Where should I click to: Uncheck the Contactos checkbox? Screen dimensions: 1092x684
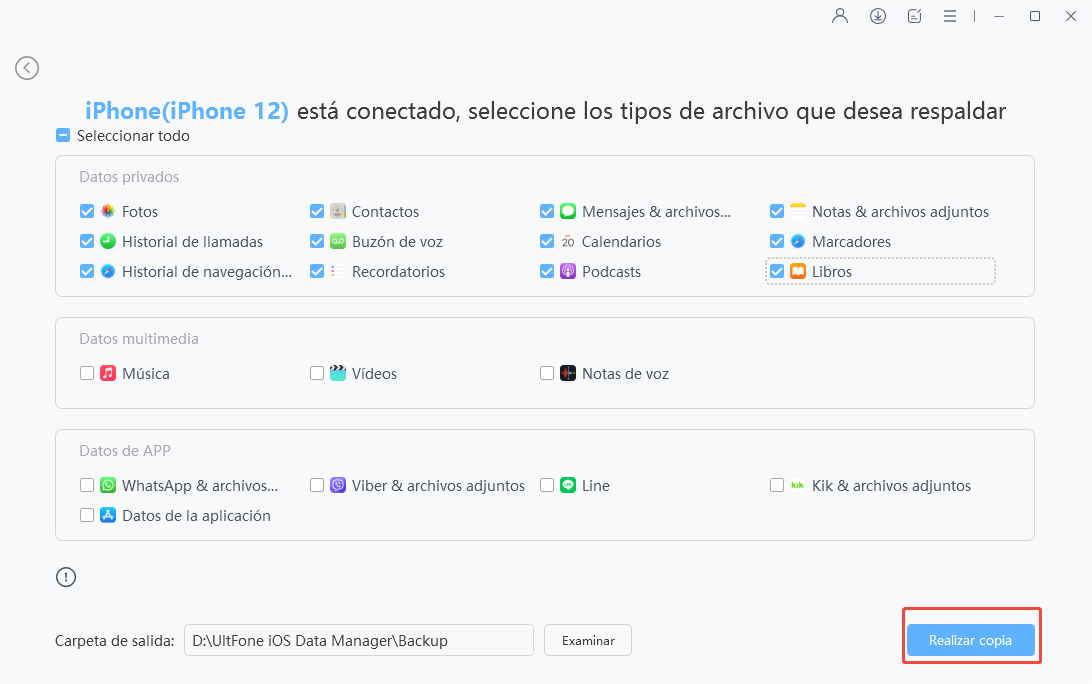coord(317,211)
